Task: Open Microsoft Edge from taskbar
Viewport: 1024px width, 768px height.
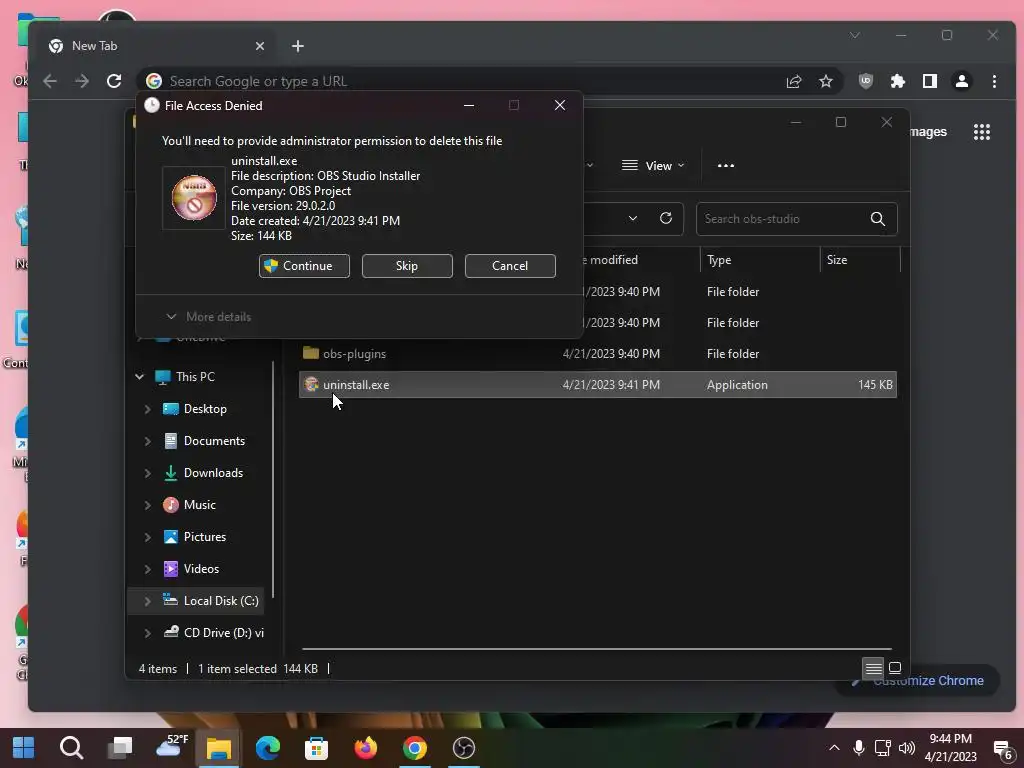Action: tap(268, 748)
